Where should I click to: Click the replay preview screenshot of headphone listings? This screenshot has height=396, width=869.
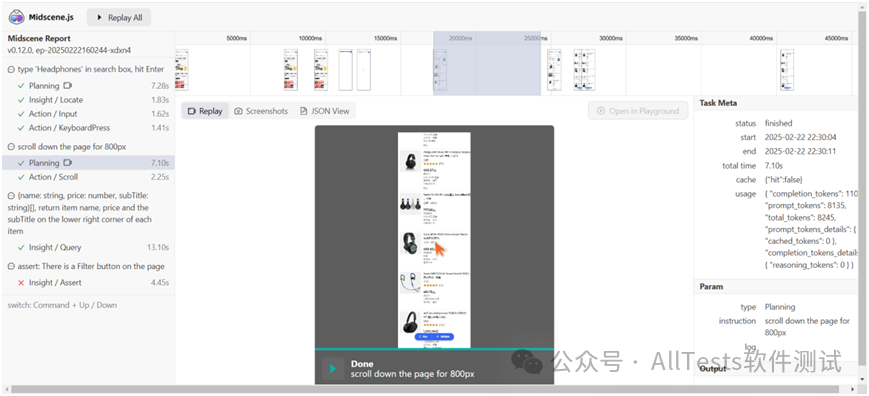click(x=434, y=240)
